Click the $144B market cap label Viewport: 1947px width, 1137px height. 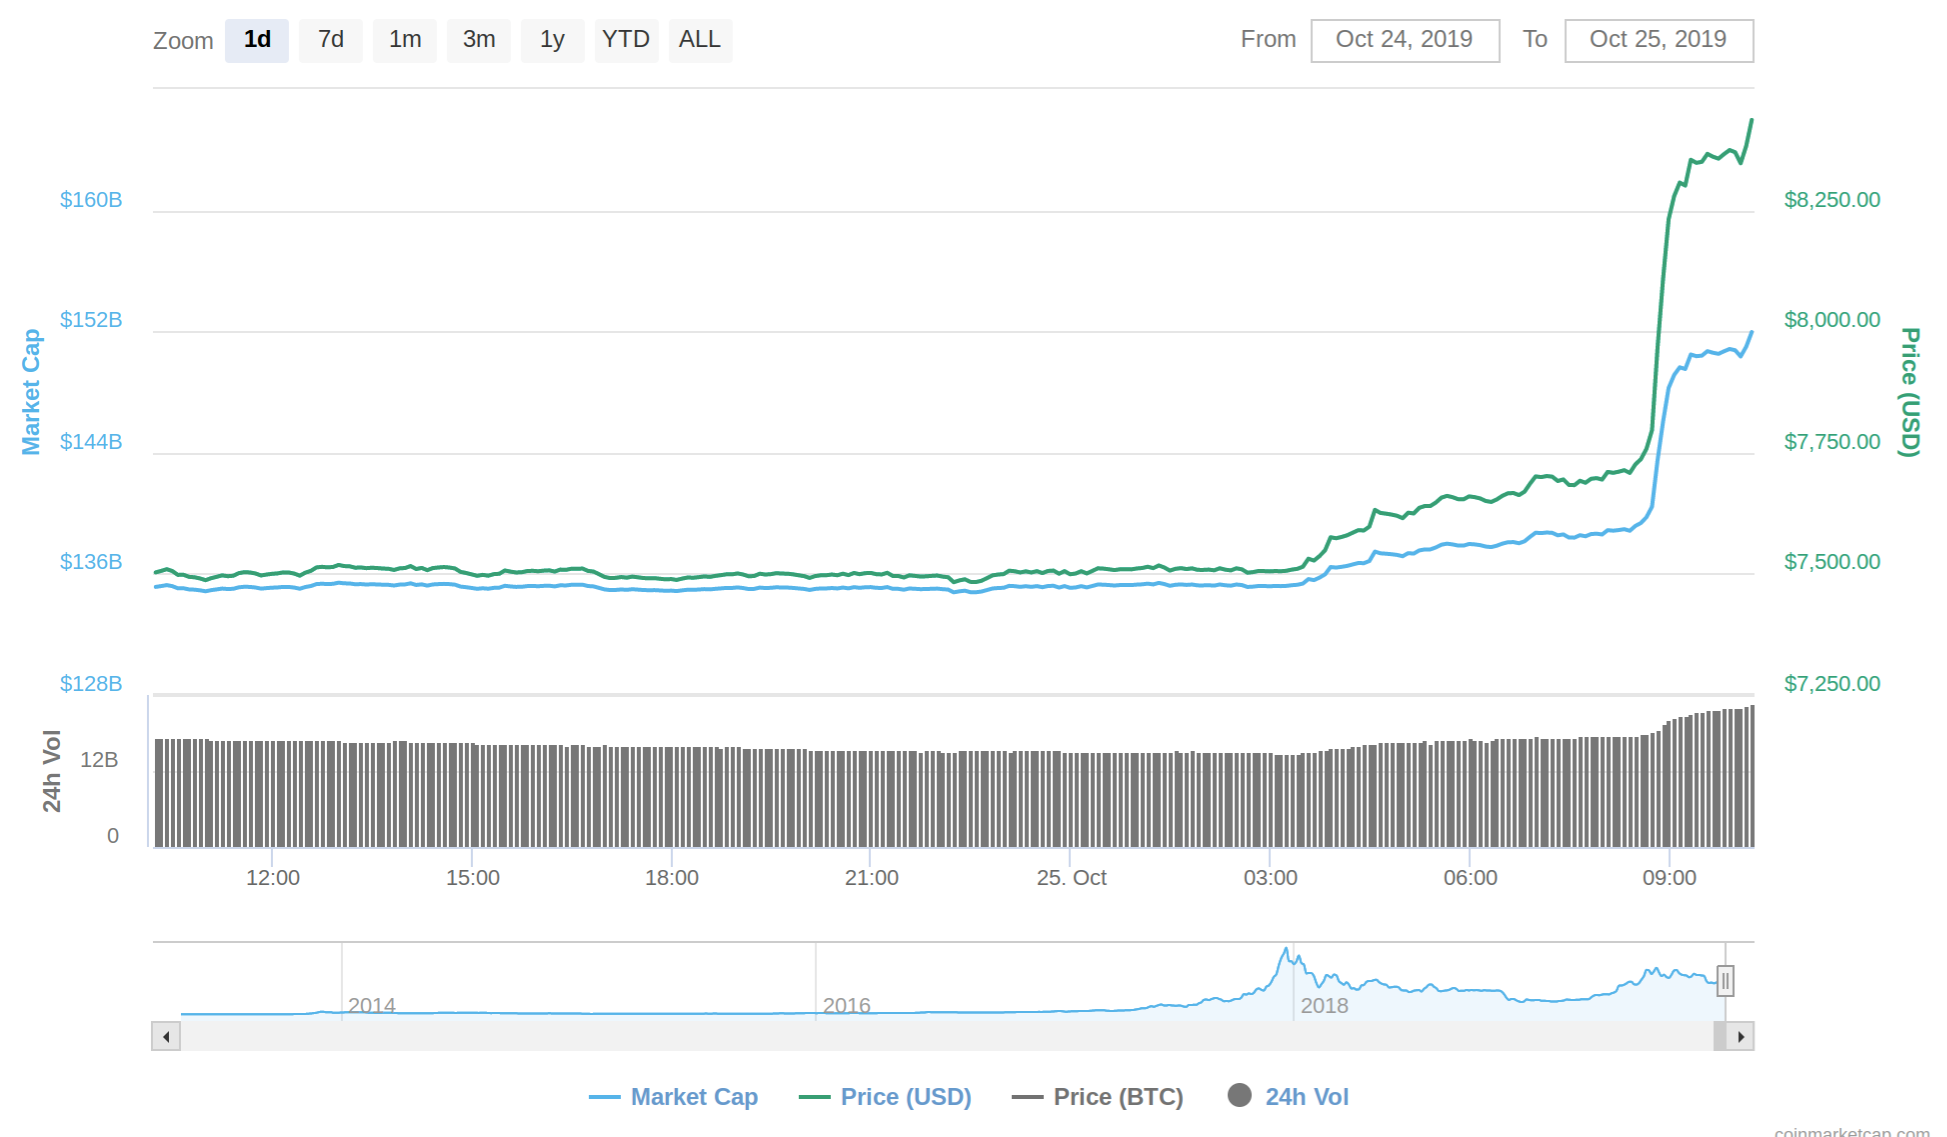tap(91, 442)
